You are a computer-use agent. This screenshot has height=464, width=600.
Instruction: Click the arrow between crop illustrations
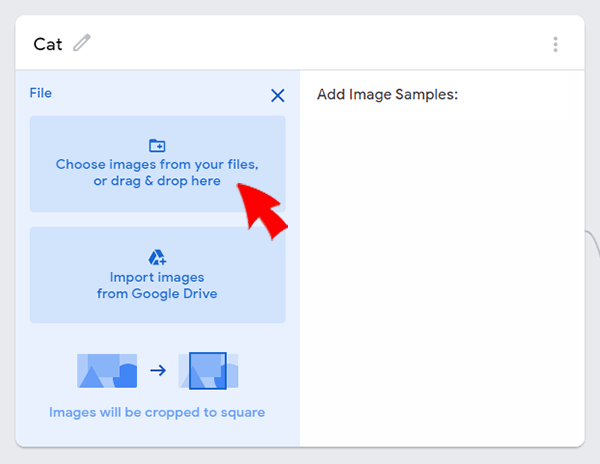(x=158, y=370)
